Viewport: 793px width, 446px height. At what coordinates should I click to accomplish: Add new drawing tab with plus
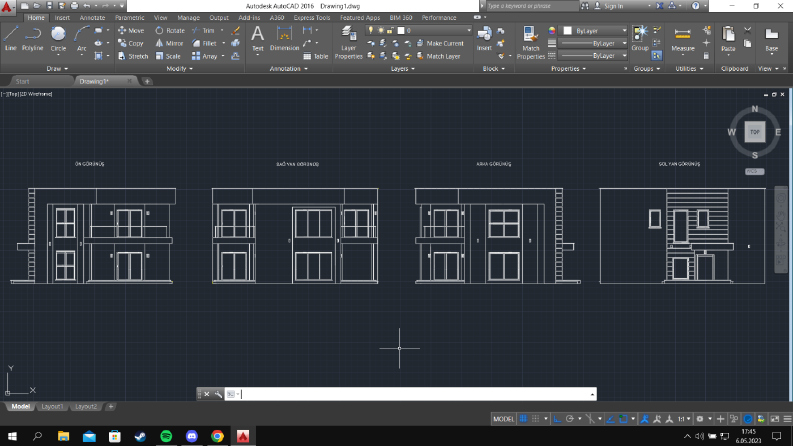pos(147,81)
